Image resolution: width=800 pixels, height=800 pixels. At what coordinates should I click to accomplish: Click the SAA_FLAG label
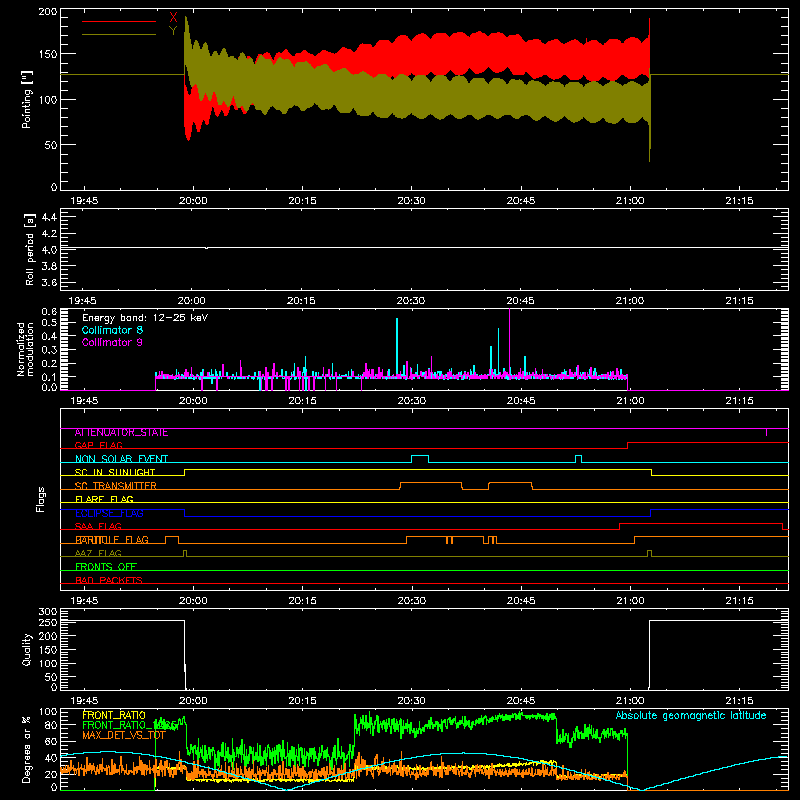[98, 526]
